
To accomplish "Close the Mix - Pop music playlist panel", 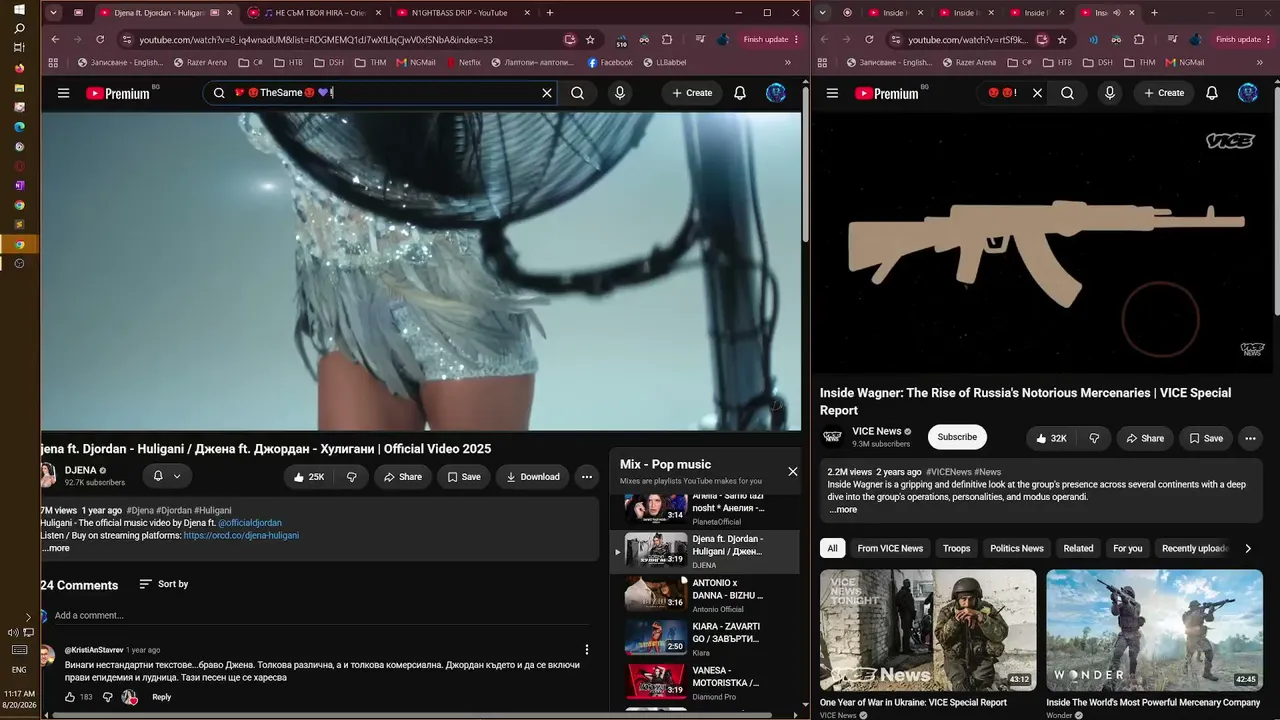I will click(793, 471).
